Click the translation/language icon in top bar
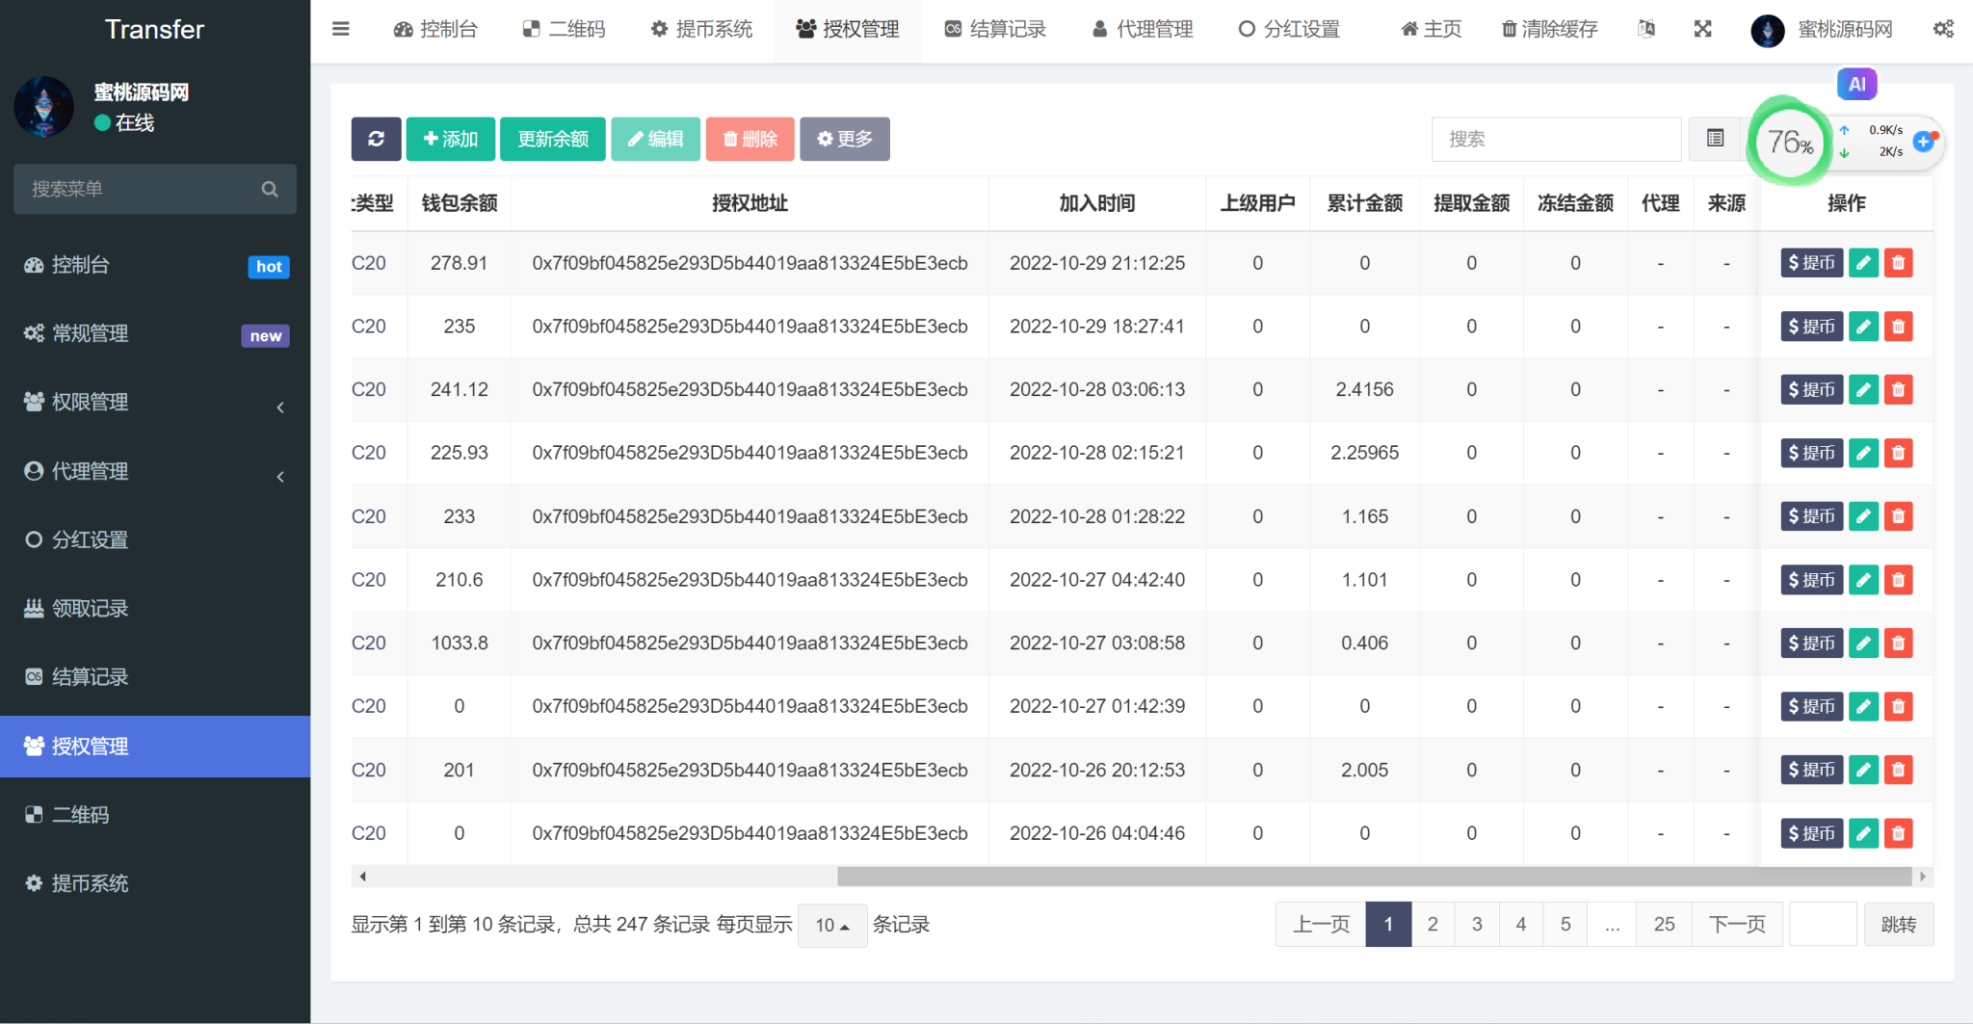Viewport: 1973px width, 1024px height. tap(1646, 29)
